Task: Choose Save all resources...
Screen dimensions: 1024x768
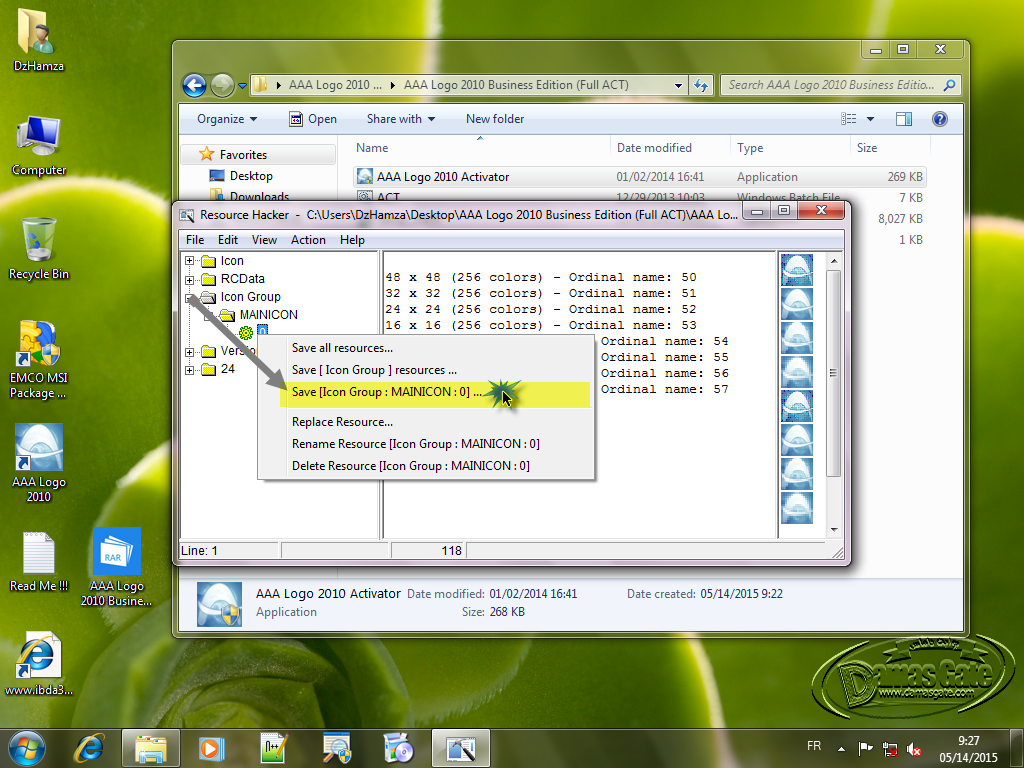Action: [x=426, y=348]
